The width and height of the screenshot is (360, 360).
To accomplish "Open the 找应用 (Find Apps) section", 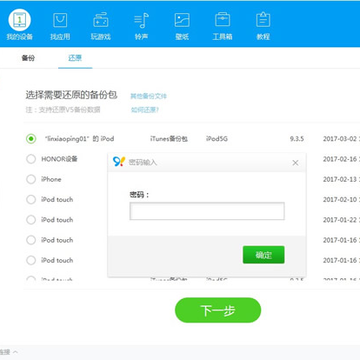I will click(x=60, y=25).
